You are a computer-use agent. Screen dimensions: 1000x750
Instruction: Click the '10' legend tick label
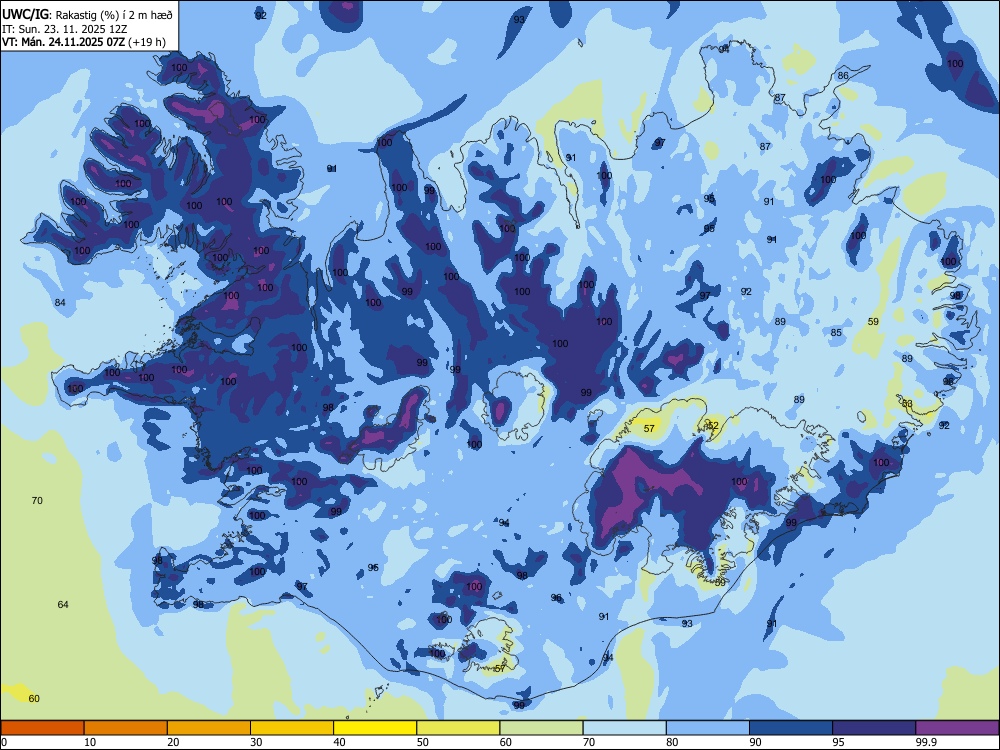pyautogui.click(x=90, y=742)
